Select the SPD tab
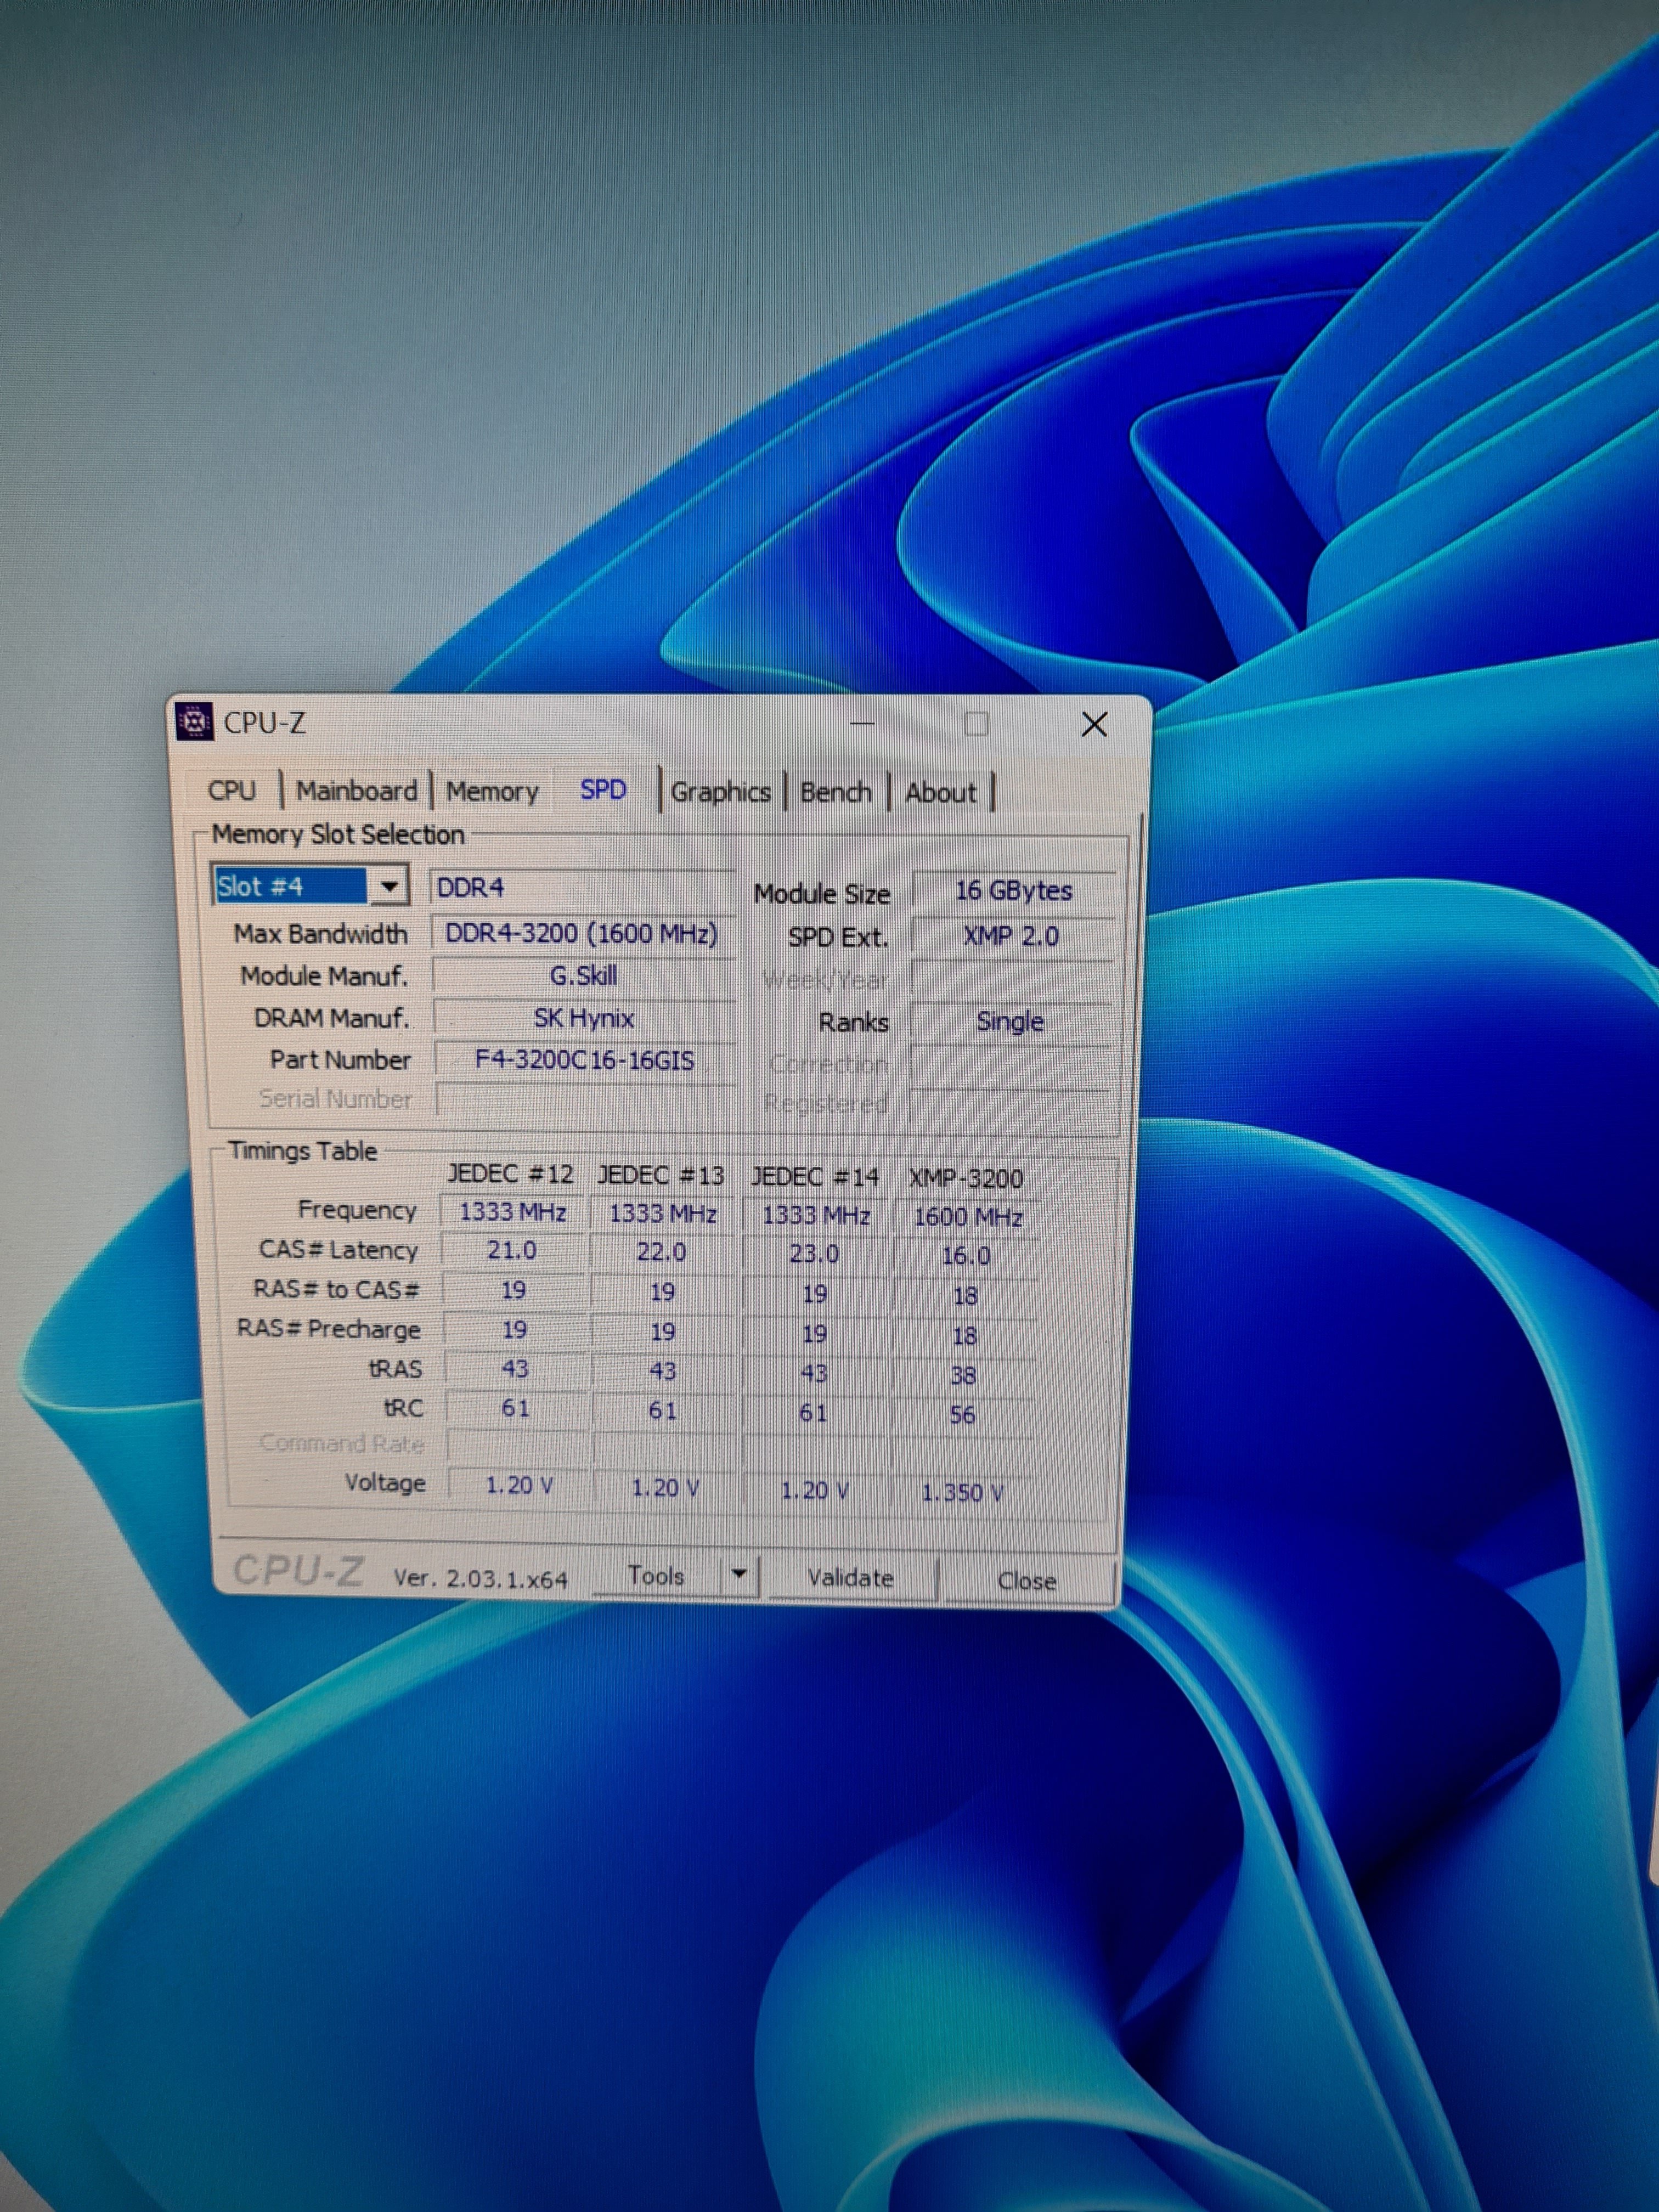The height and width of the screenshot is (2212, 1659). coord(603,789)
